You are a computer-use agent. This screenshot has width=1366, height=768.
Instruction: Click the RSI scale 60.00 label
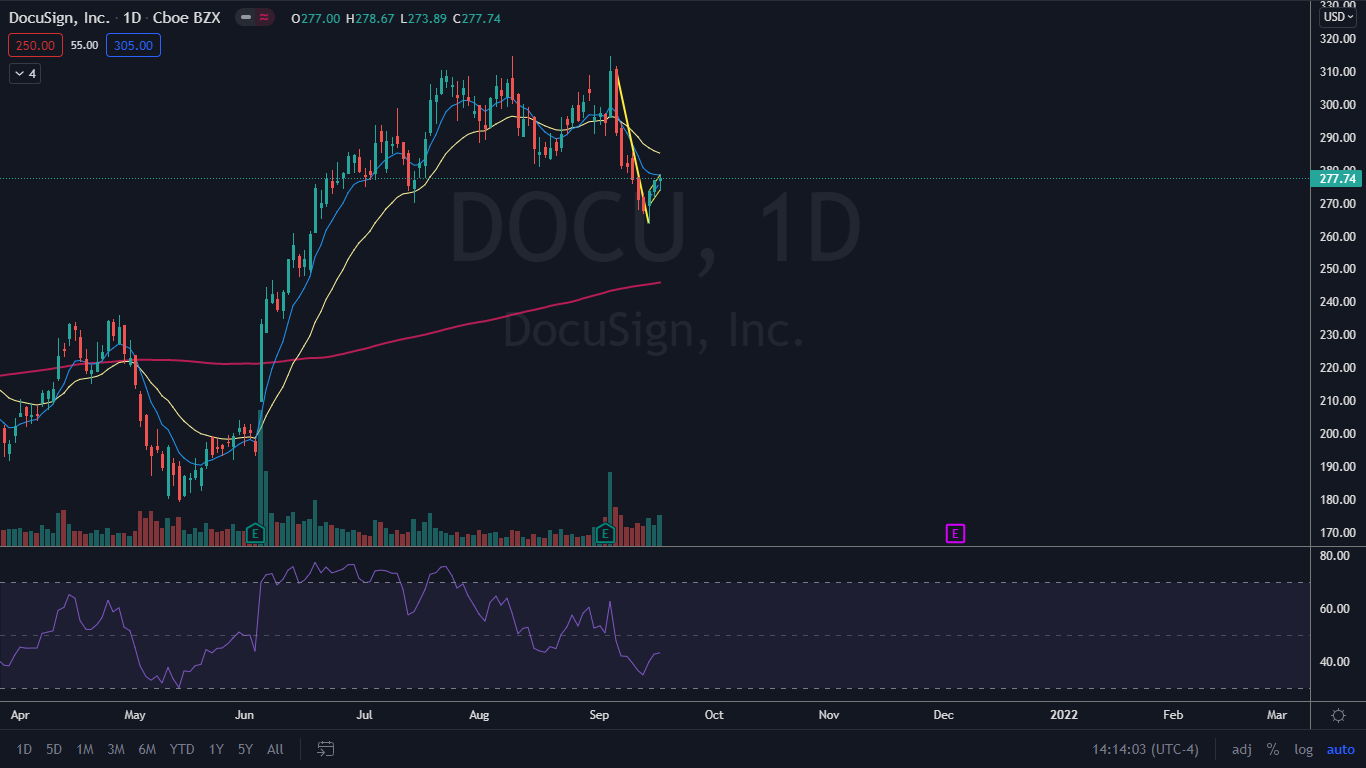click(x=1337, y=608)
